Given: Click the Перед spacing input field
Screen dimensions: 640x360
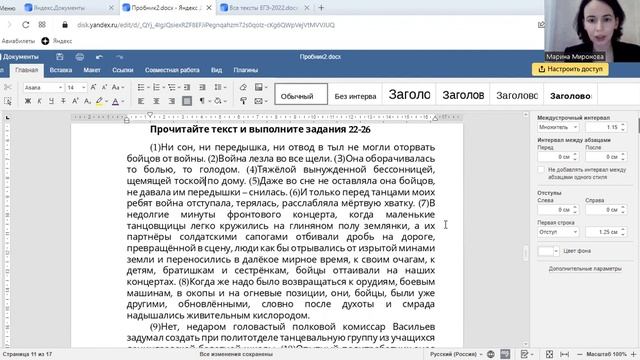Looking at the screenshot, I should coord(558,157).
